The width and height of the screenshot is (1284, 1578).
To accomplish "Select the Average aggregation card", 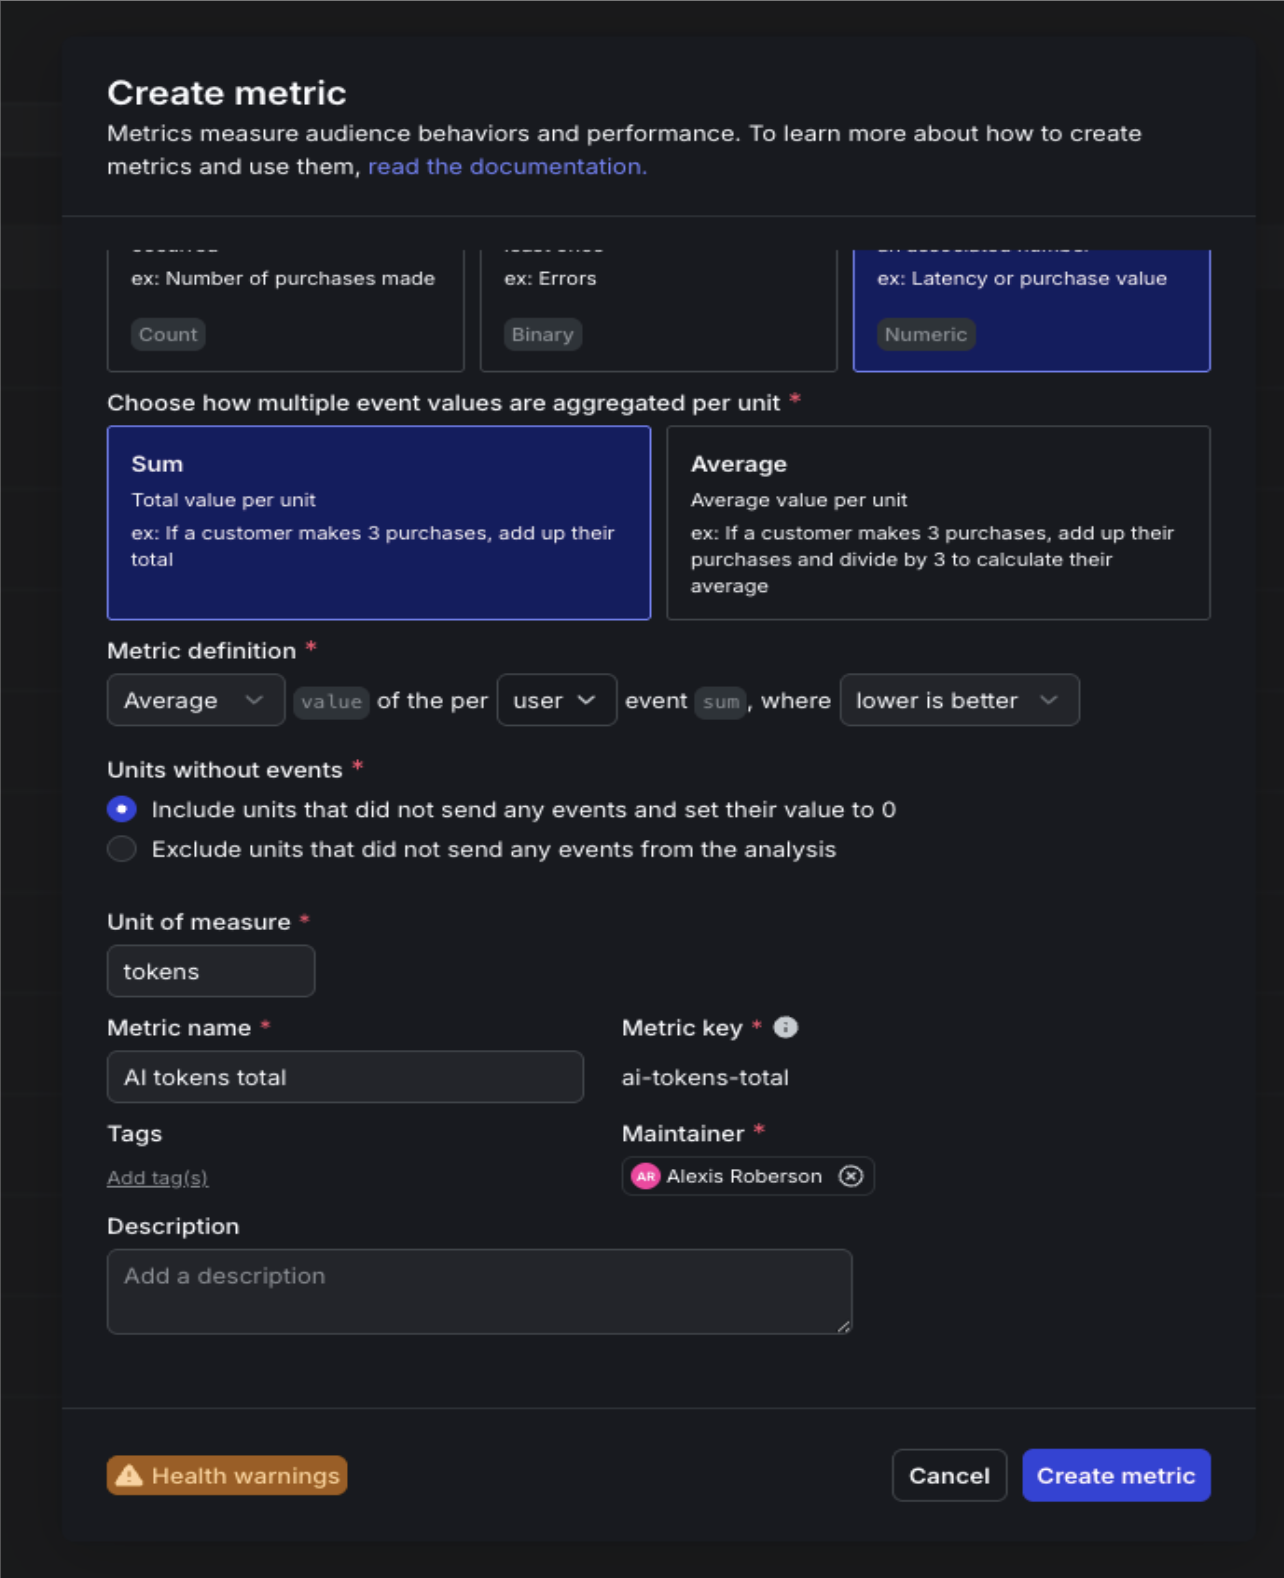I will (x=938, y=522).
